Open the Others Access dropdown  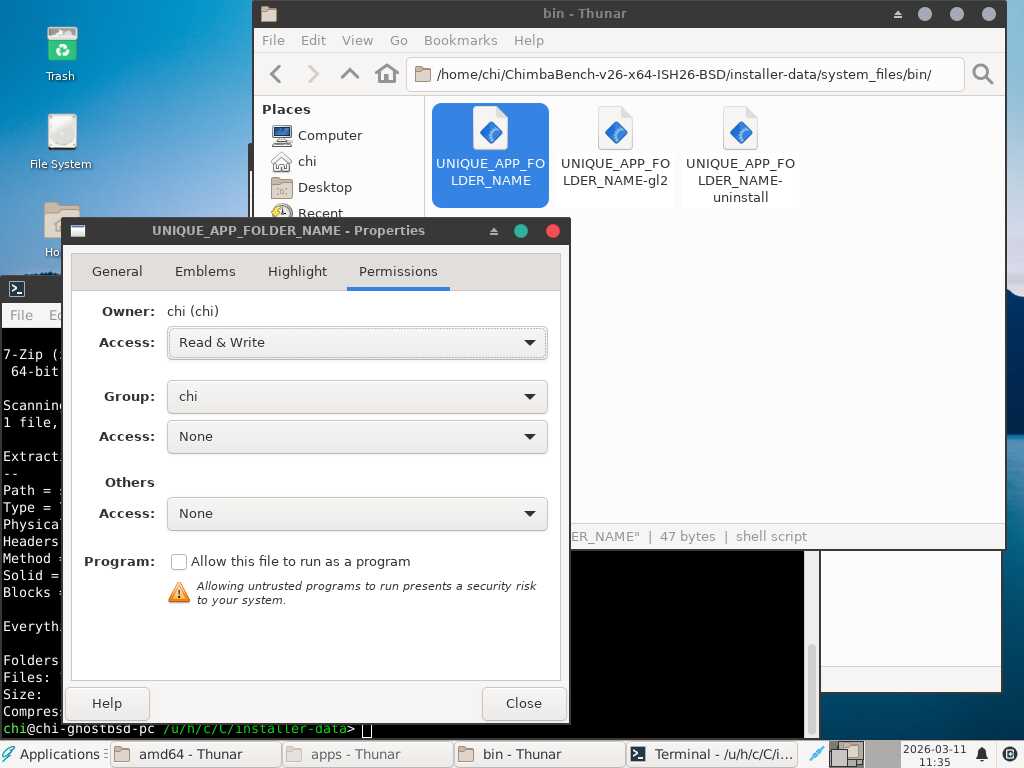click(357, 514)
